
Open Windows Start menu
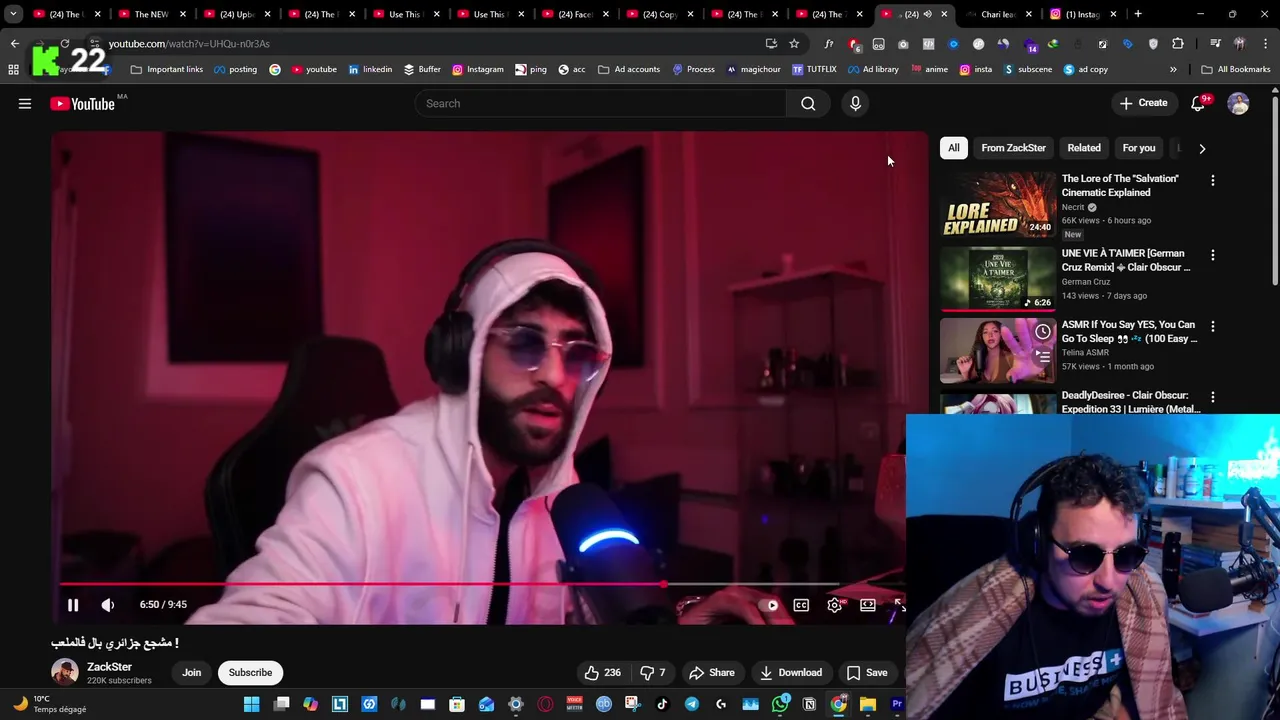tap(252, 704)
